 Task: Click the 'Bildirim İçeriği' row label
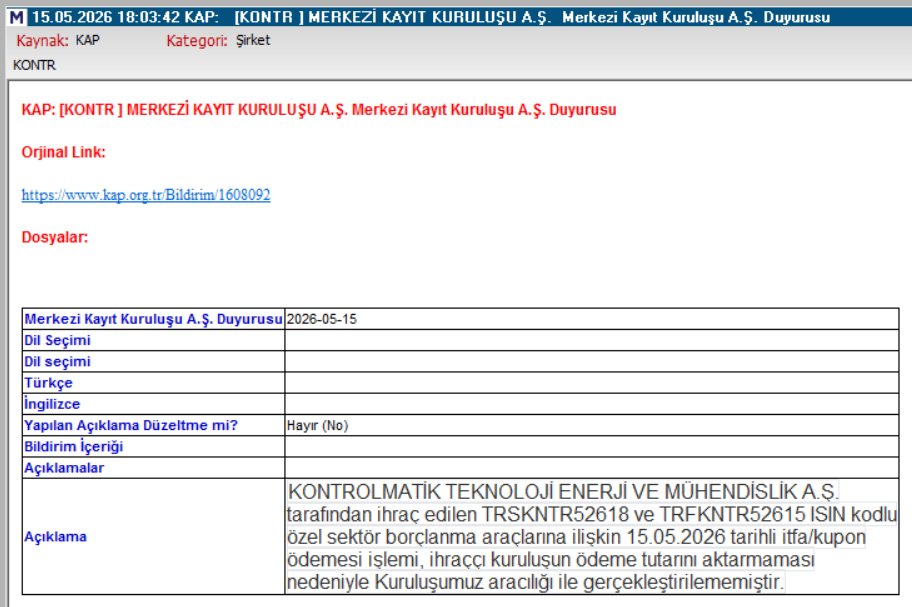pyautogui.click(x=73, y=447)
